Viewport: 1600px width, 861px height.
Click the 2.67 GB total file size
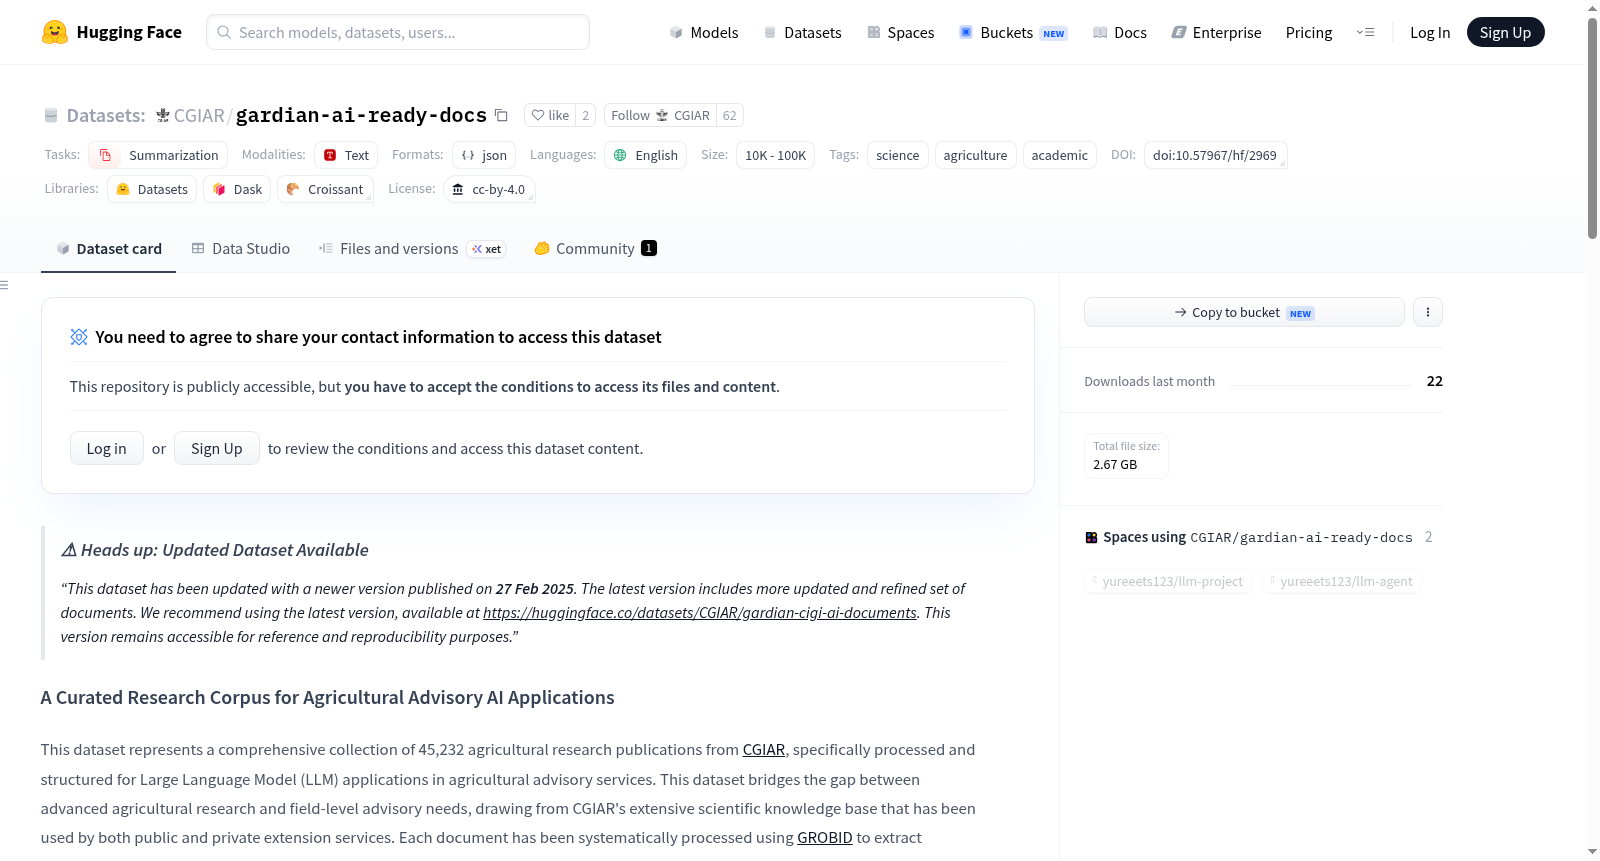point(1115,465)
